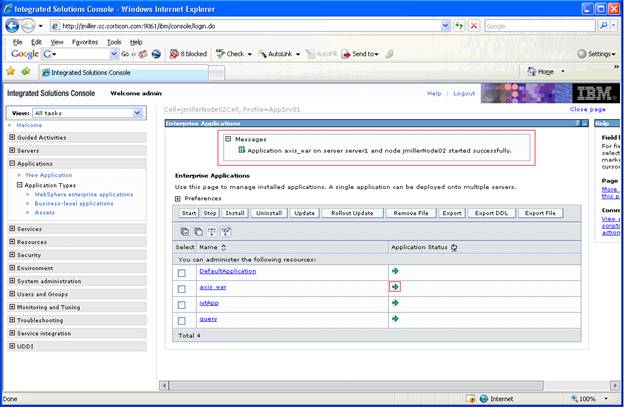The image size is (624, 408).
Task: Open the View menu
Action: (x=57, y=42)
